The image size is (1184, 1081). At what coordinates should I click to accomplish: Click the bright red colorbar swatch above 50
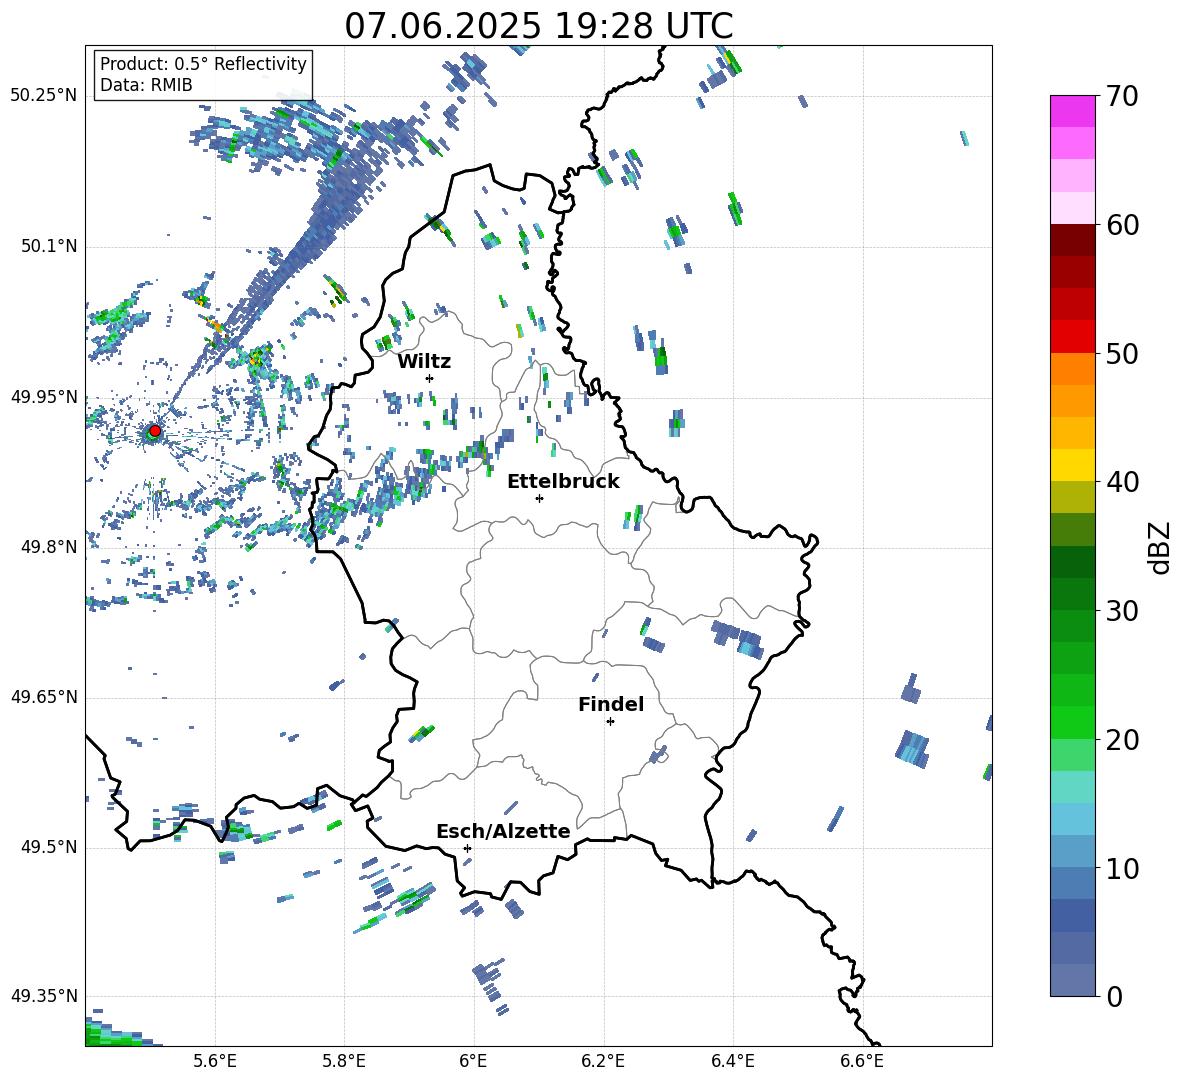1073,336
